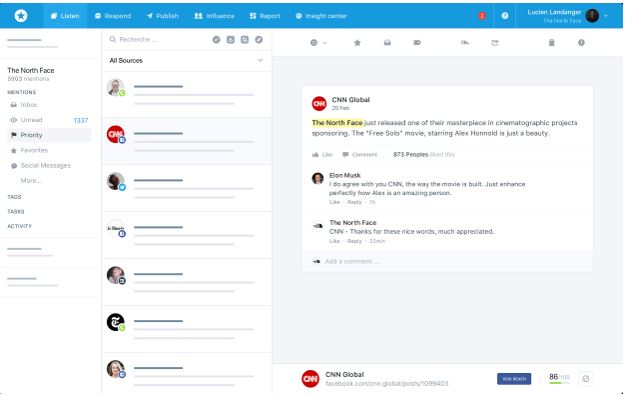Click the share forward icon in toolbar
This screenshot has width=626, height=395.
click(495, 43)
